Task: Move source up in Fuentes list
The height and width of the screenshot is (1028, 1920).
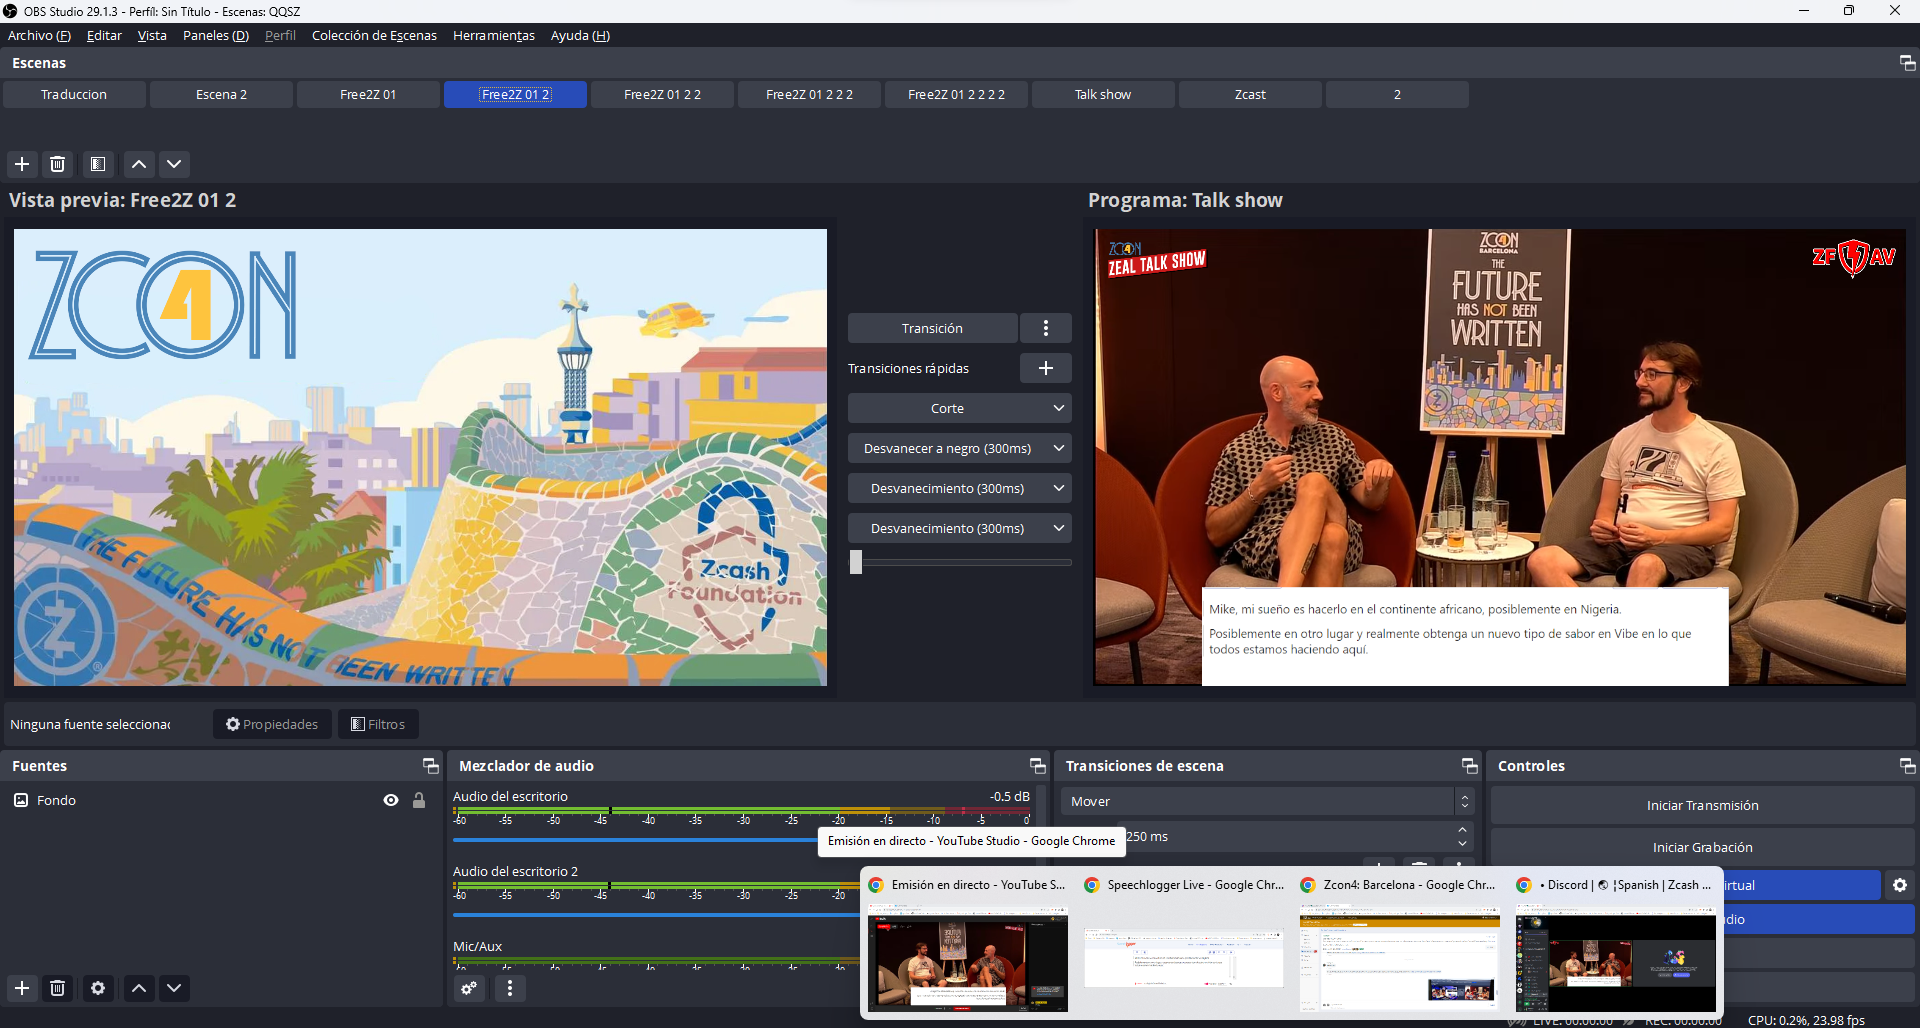Action: point(139,988)
